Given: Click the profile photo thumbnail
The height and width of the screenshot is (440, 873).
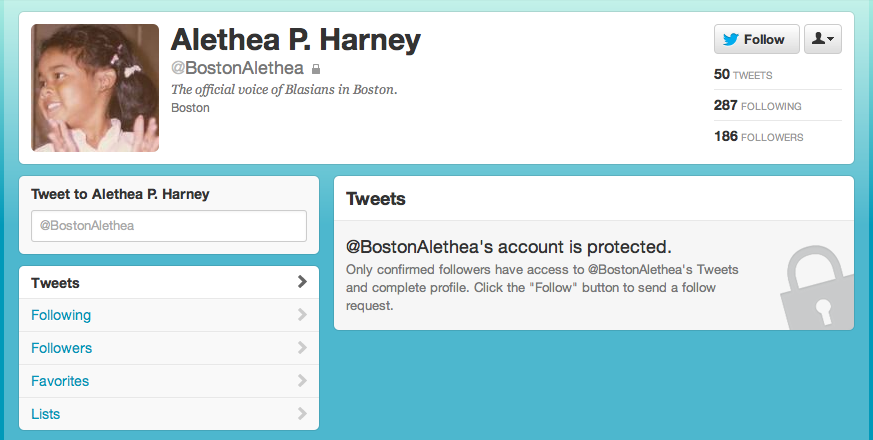Looking at the screenshot, I should 95,88.
